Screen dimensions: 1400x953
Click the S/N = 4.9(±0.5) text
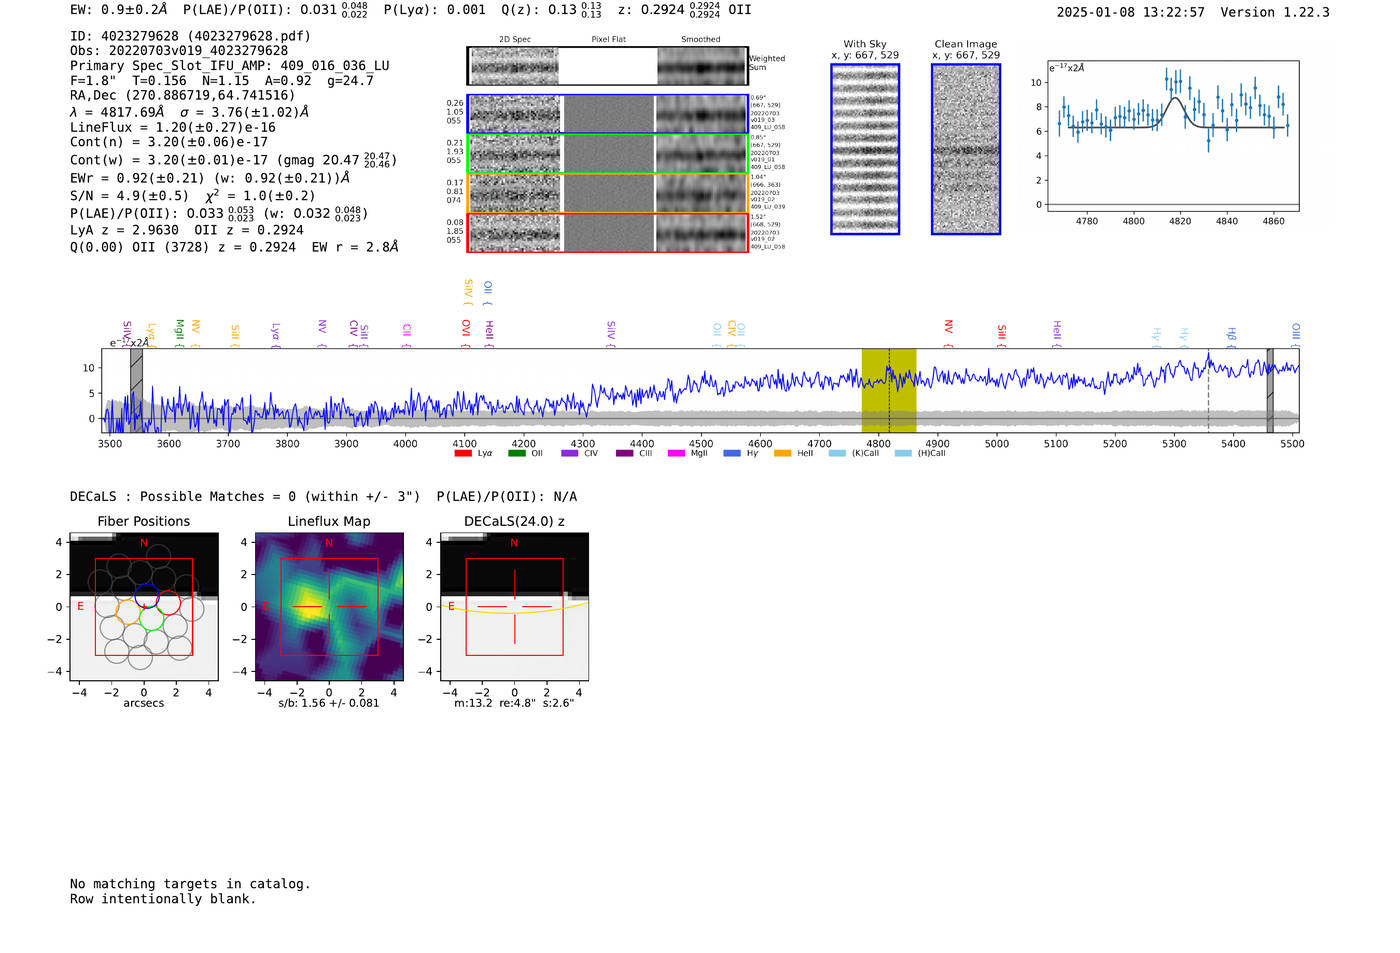click(x=129, y=196)
